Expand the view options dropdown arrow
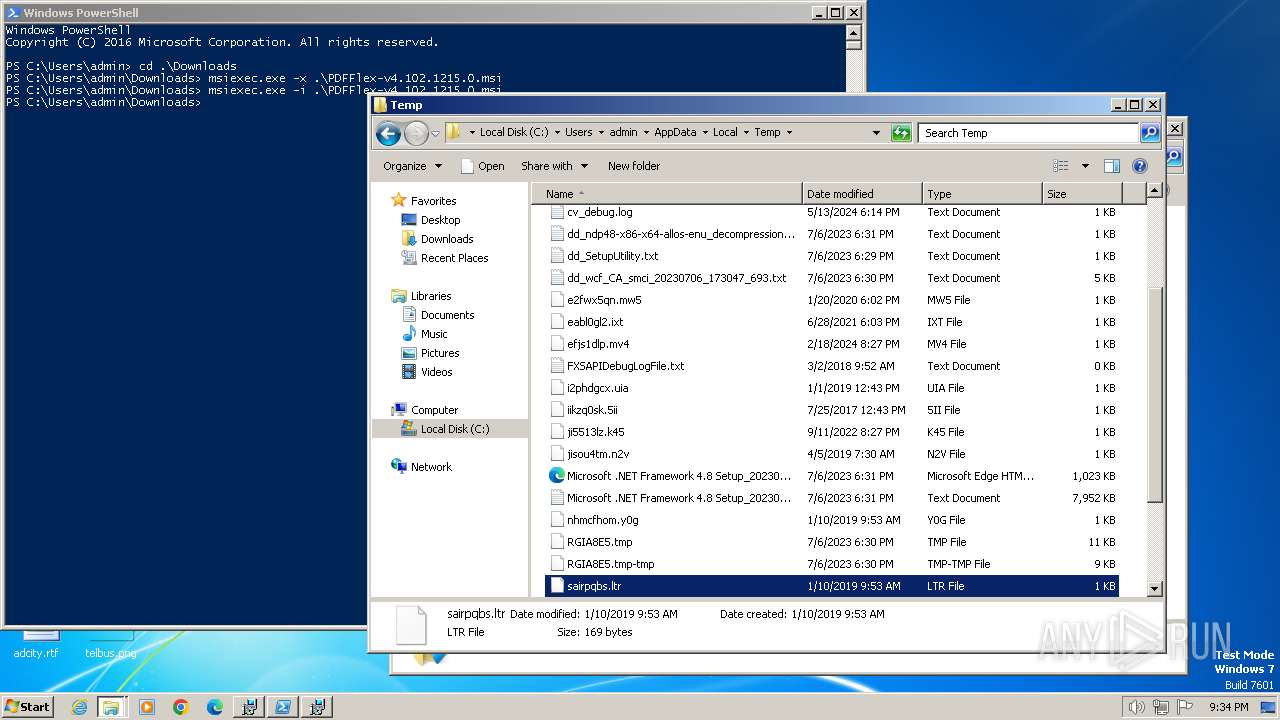This screenshot has width=1280, height=720. click(x=1085, y=166)
